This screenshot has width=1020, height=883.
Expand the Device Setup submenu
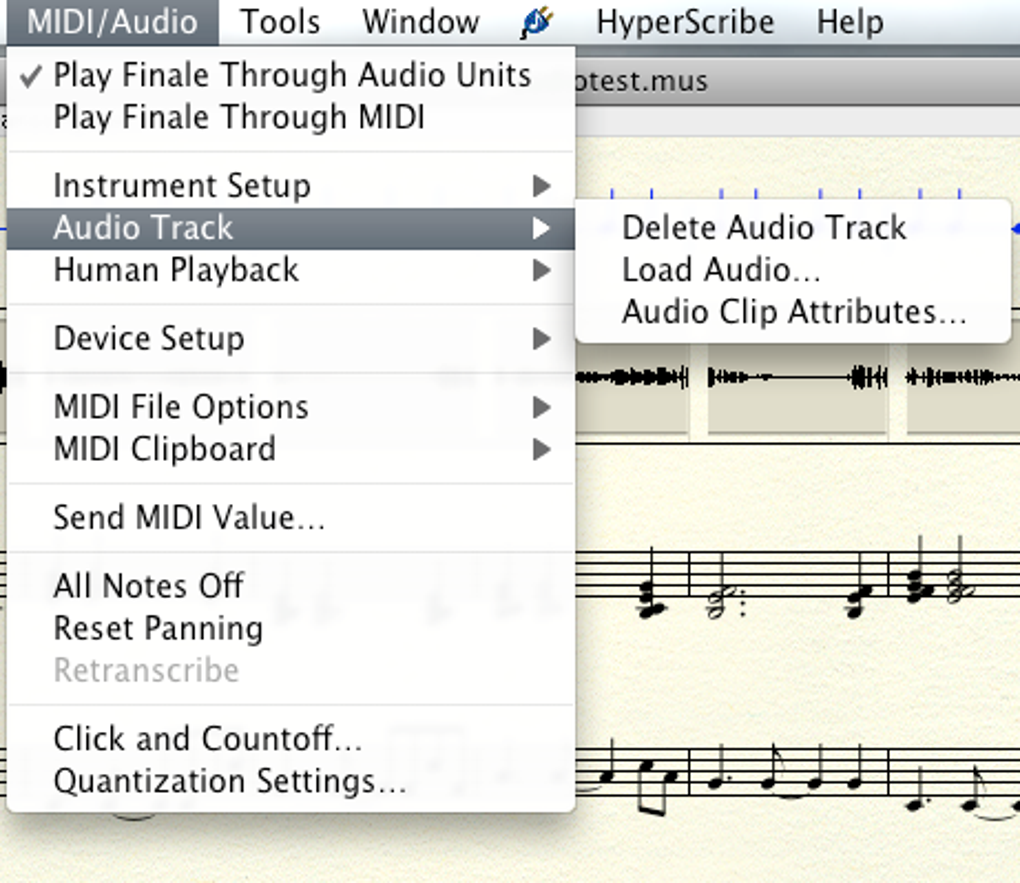coord(291,338)
